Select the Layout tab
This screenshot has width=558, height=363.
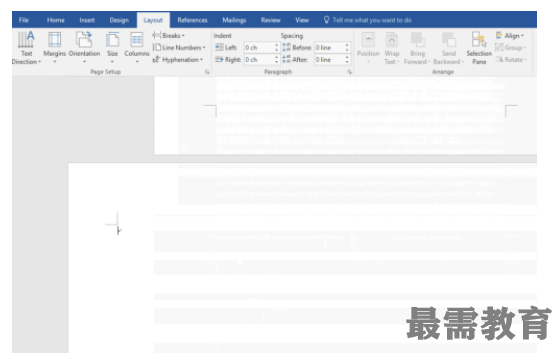tap(153, 20)
